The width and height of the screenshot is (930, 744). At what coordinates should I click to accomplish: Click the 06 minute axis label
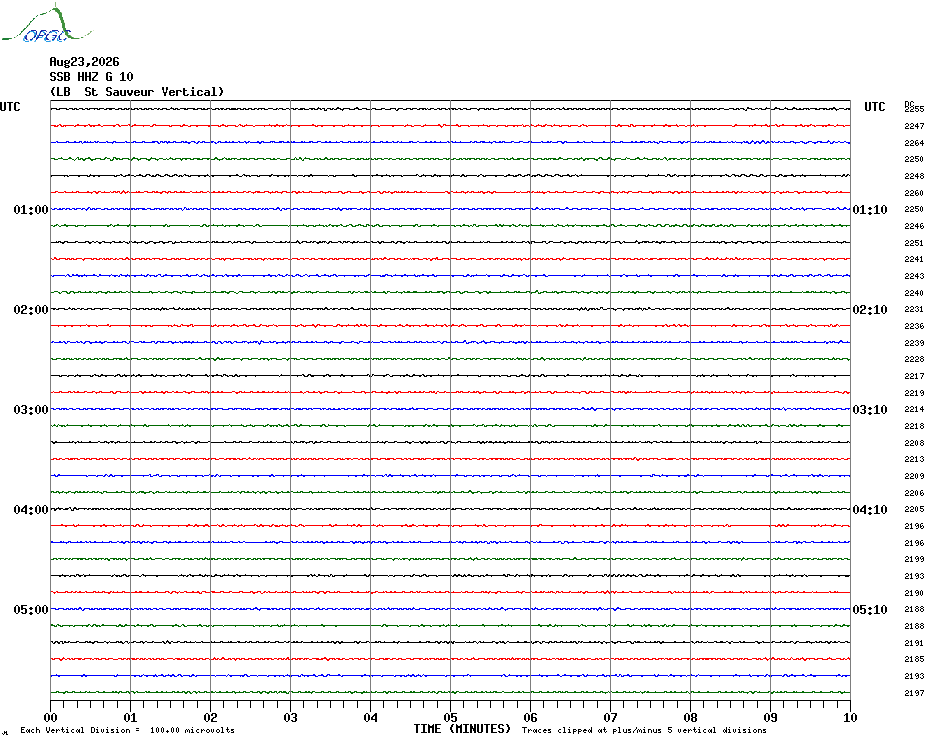pyautogui.click(x=531, y=717)
